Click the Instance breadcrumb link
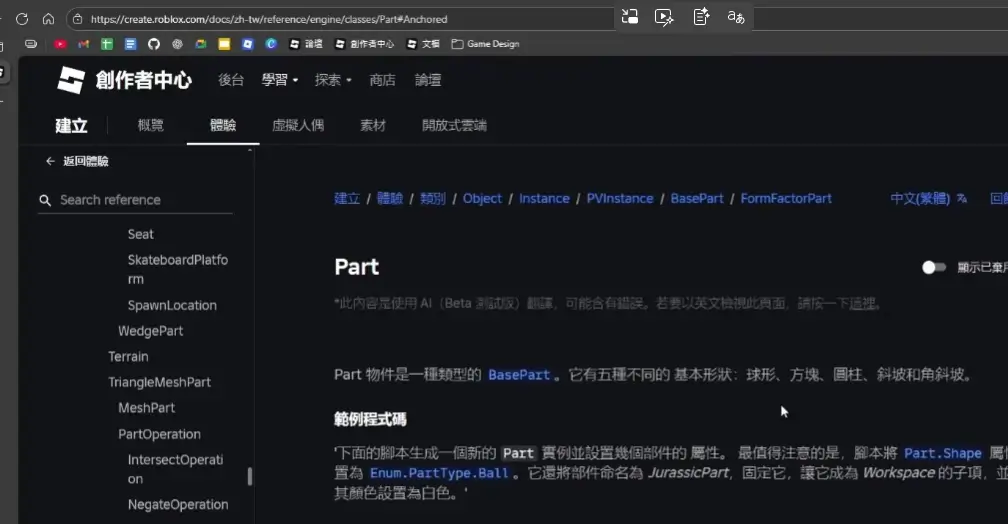This screenshot has width=1008, height=524. (x=544, y=199)
